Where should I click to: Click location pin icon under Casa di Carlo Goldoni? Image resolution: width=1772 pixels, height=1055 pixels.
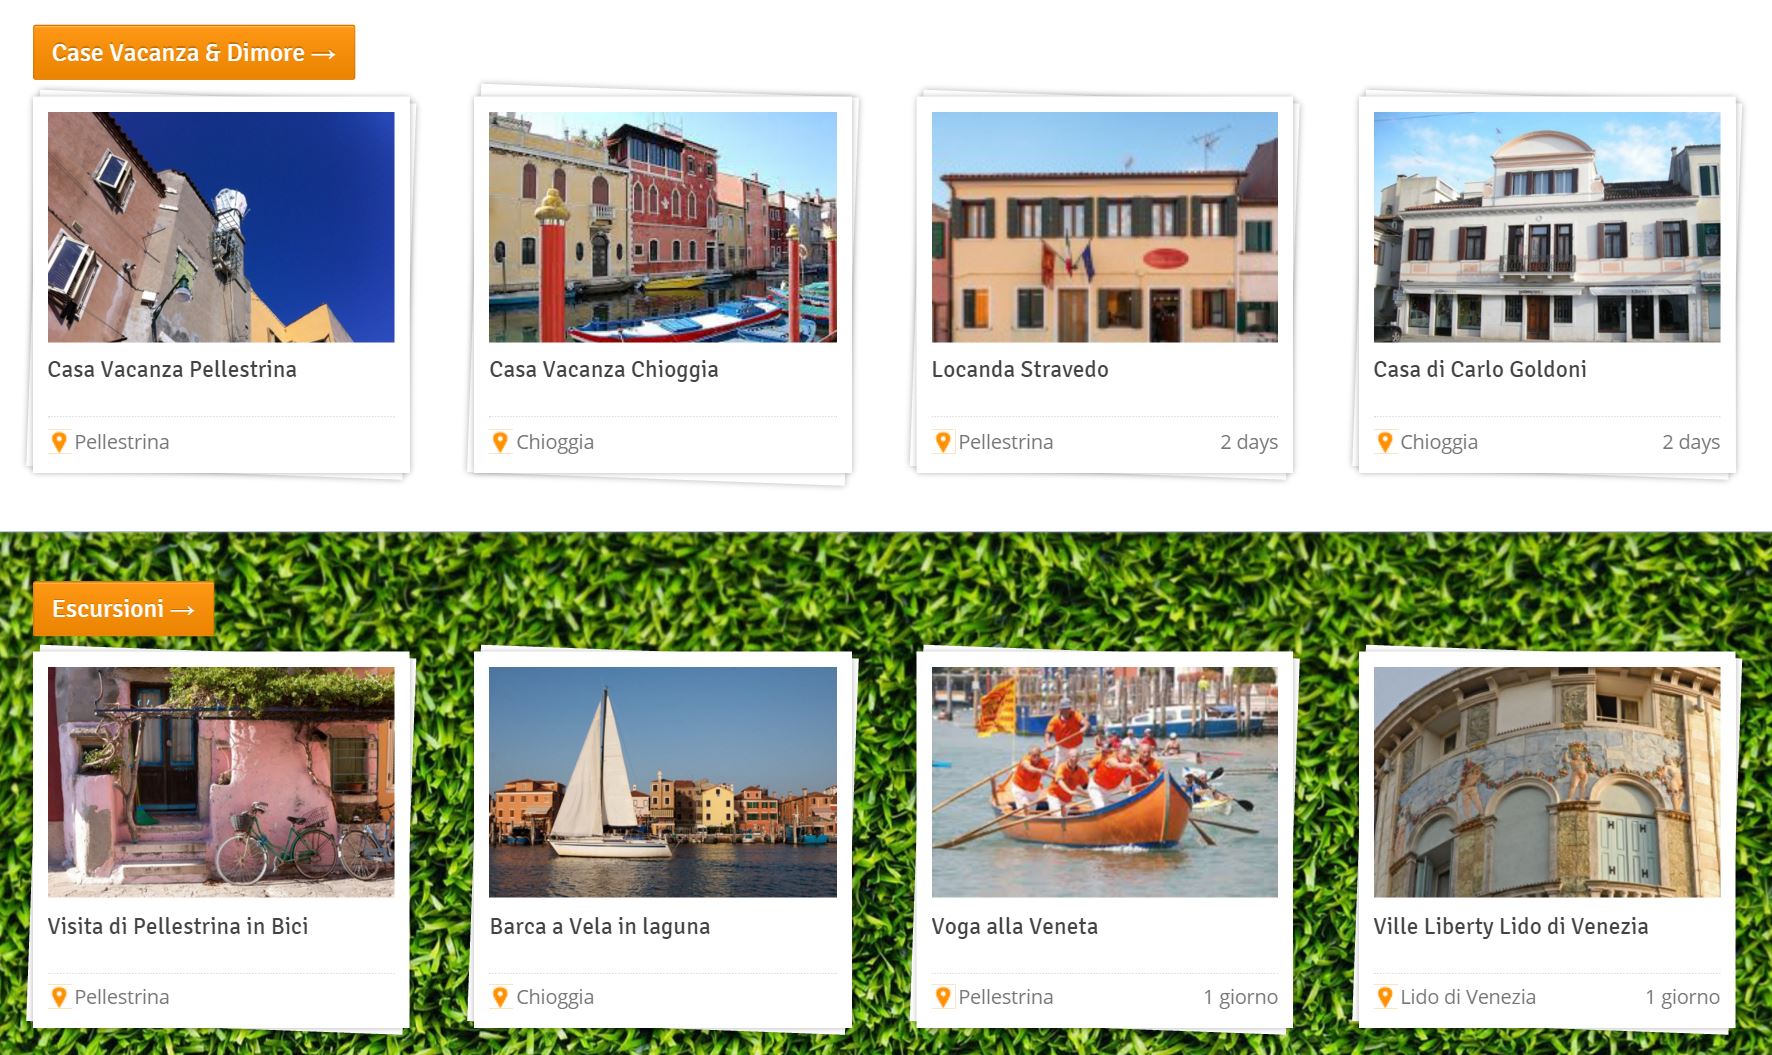1385,442
